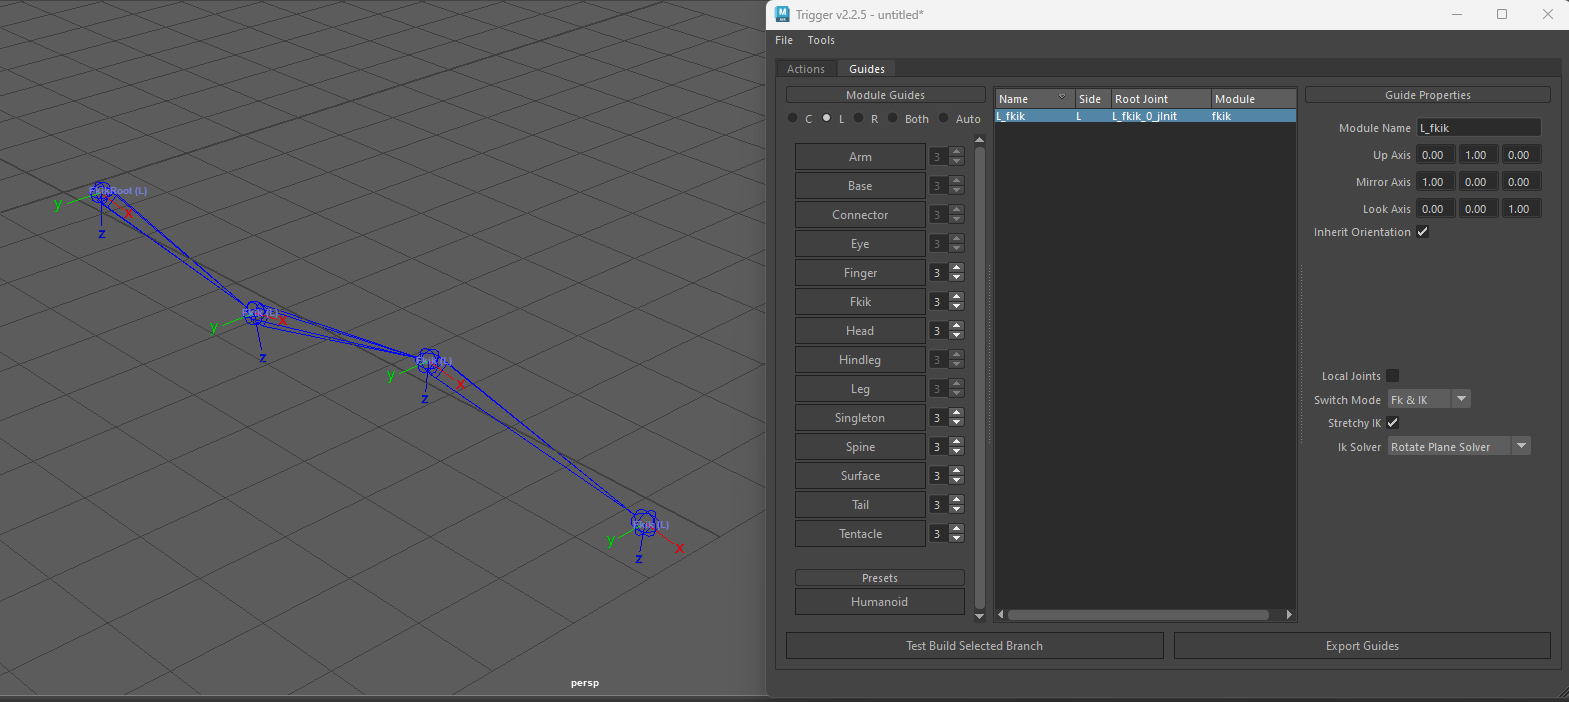Create an Fkik module guide
The width and height of the screenshot is (1569, 702).
click(x=860, y=302)
